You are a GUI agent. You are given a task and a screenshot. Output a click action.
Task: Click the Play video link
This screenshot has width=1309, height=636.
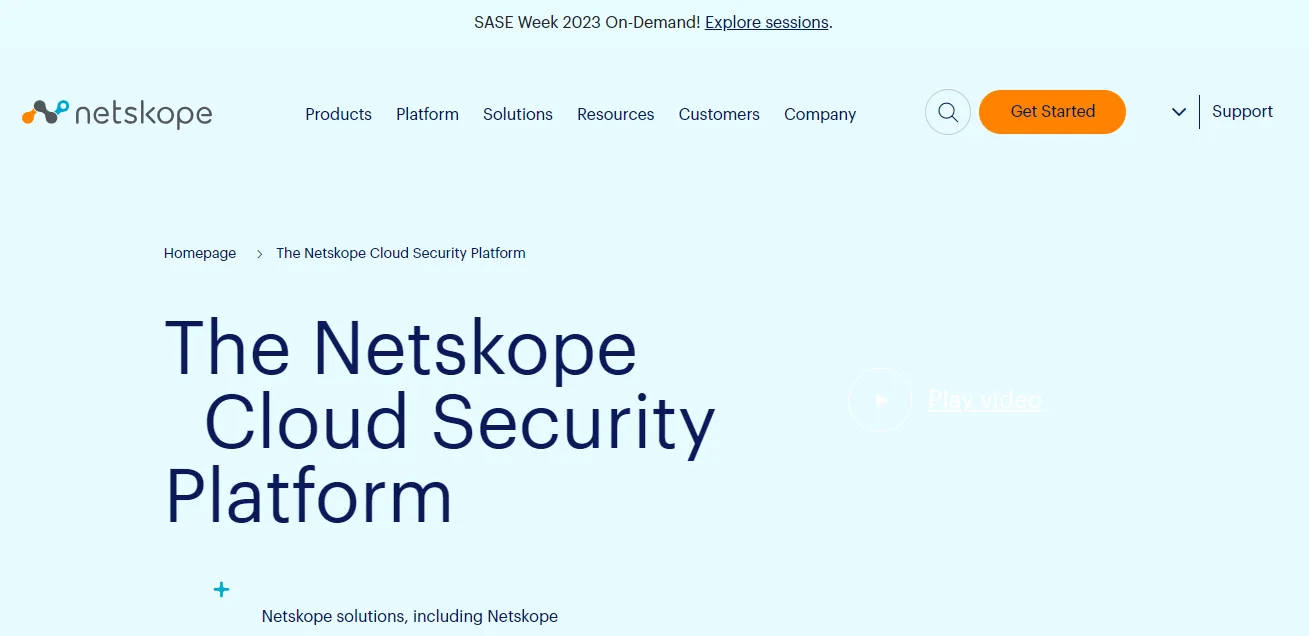pyautogui.click(x=985, y=400)
